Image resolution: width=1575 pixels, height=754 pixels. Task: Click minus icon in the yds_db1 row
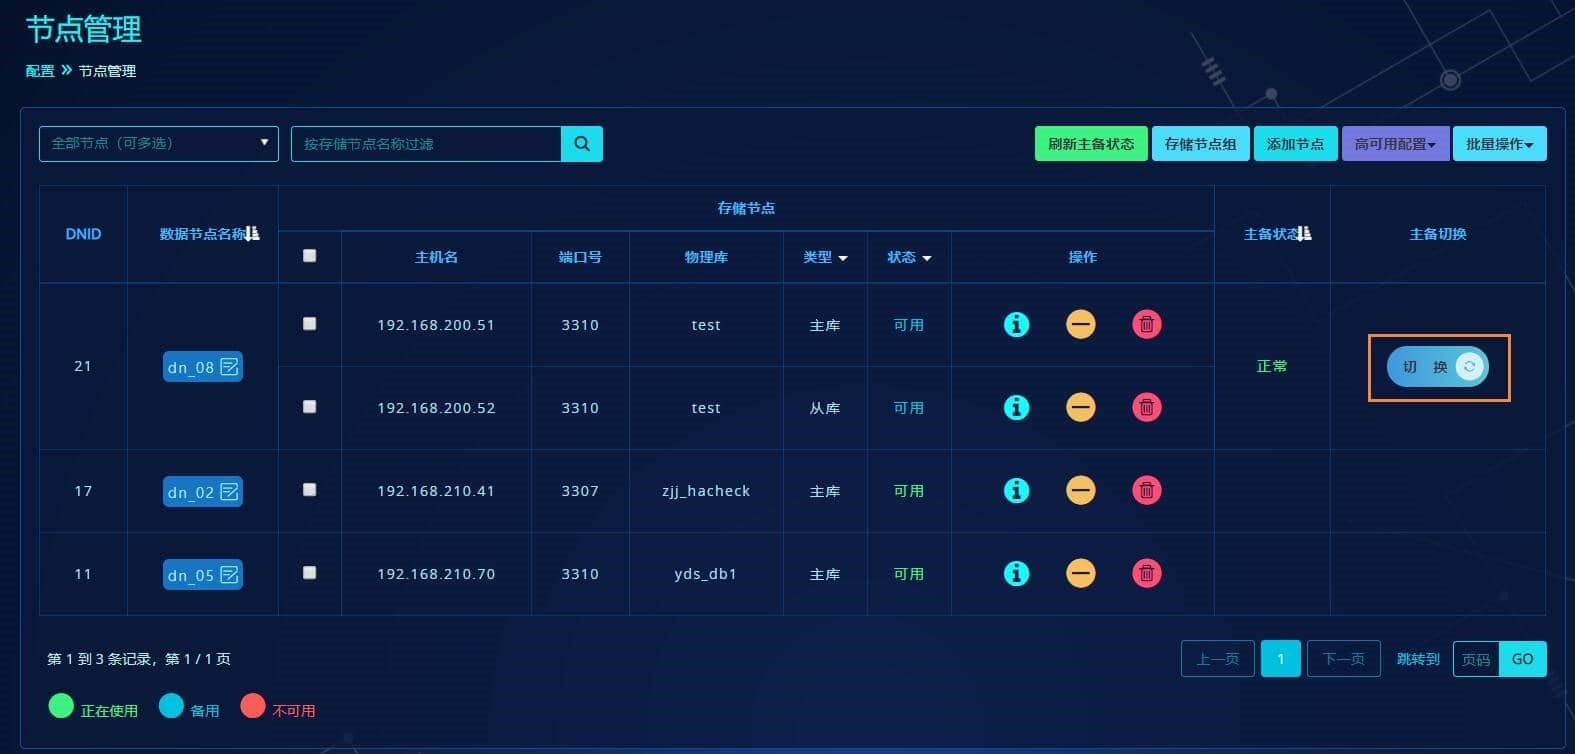coord(1081,573)
